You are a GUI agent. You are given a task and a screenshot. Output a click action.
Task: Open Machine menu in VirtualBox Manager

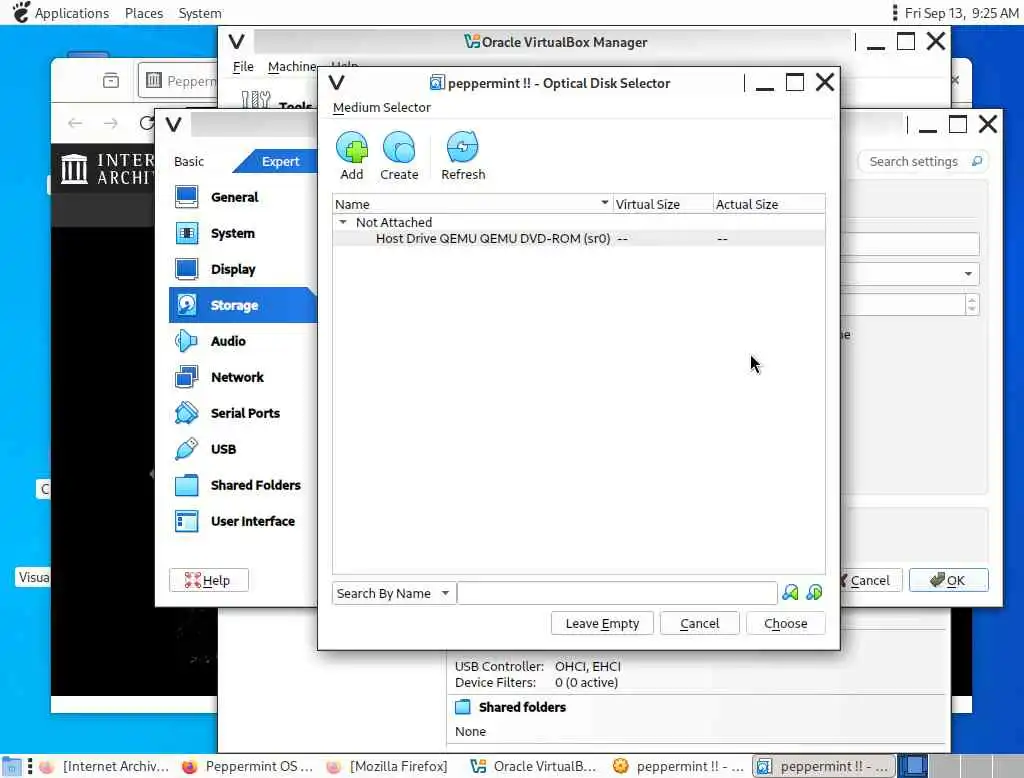coord(291,67)
